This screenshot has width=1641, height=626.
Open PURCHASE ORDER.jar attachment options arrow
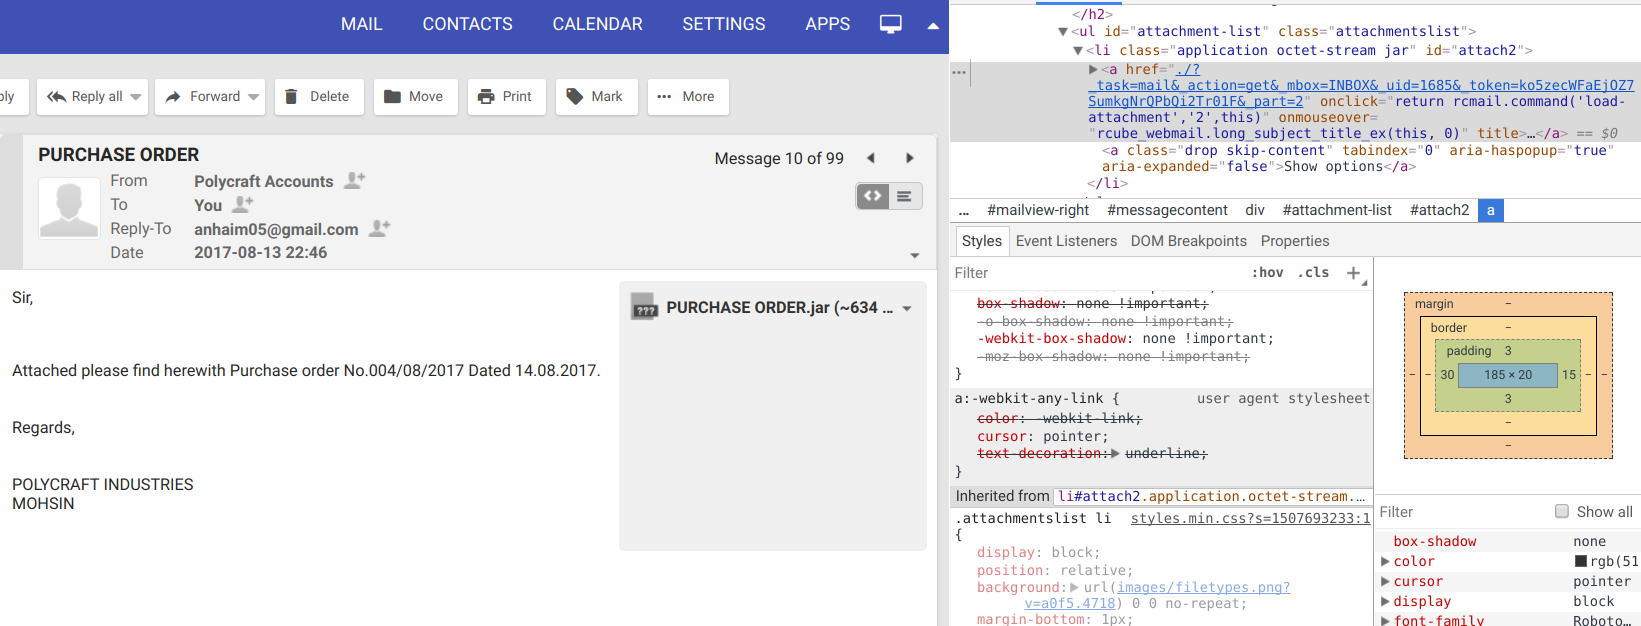coord(907,308)
